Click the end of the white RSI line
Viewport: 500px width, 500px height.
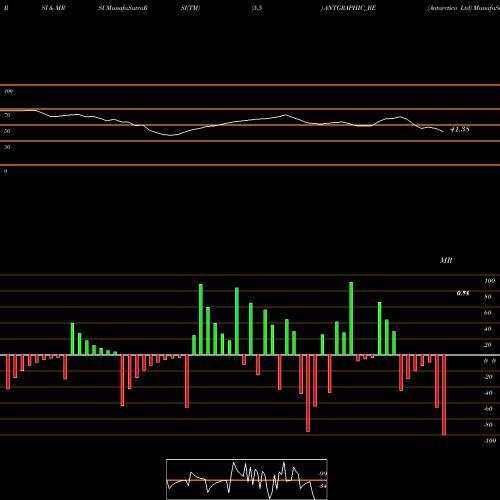(443, 132)
